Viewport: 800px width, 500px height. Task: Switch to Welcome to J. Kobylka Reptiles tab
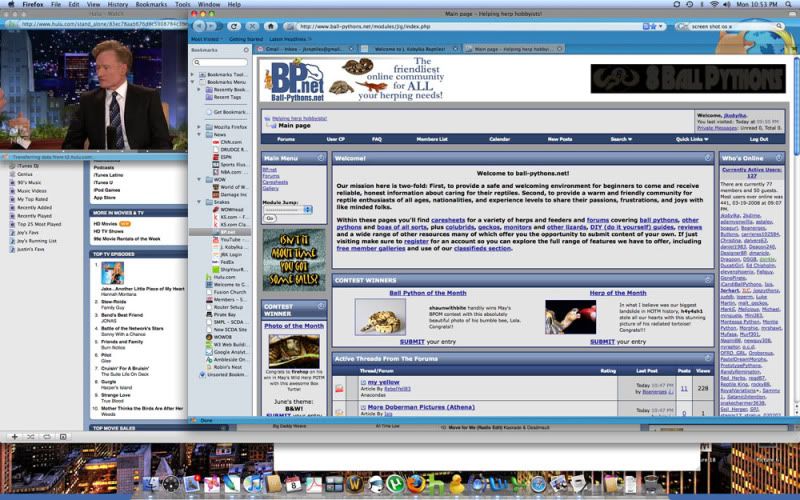pos(411,49)
